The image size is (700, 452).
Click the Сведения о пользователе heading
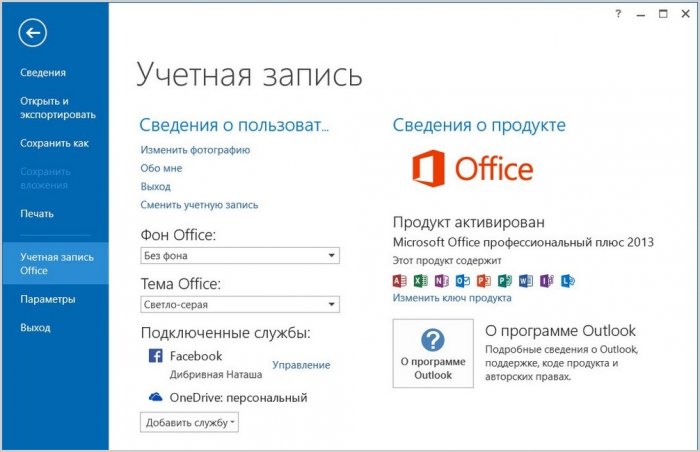[x=234, y=126]
